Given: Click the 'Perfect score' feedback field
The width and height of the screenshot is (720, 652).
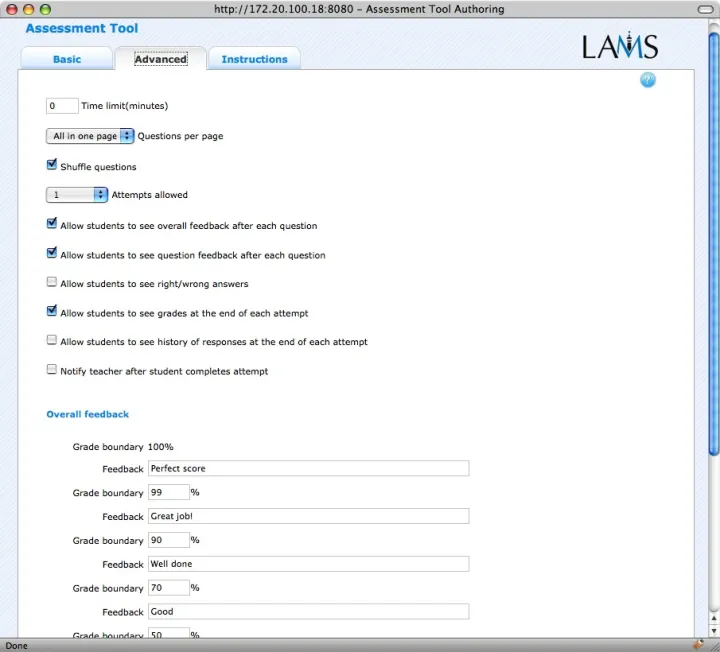Looking at the screenshot, I should click(x=308, y=468).
